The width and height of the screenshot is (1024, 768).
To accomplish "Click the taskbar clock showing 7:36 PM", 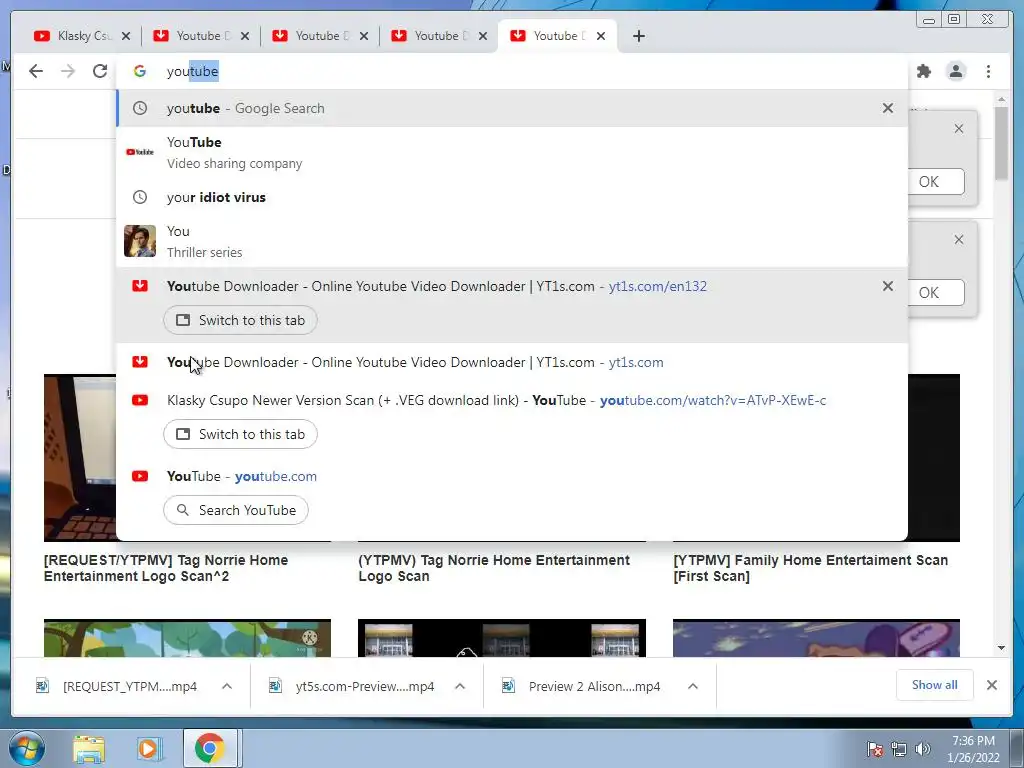I will pyautogui.click(x=973, y=749).
